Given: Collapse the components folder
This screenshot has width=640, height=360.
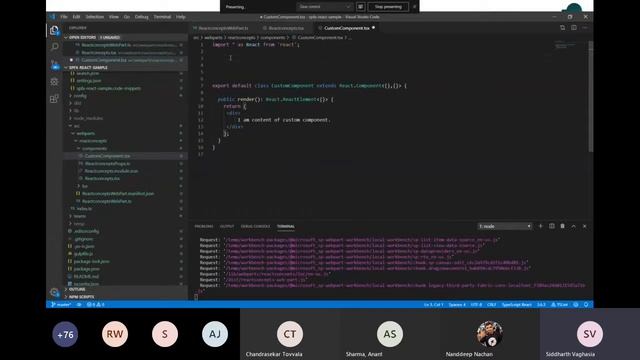Looking at the screenshot, I should pos(92,148).
